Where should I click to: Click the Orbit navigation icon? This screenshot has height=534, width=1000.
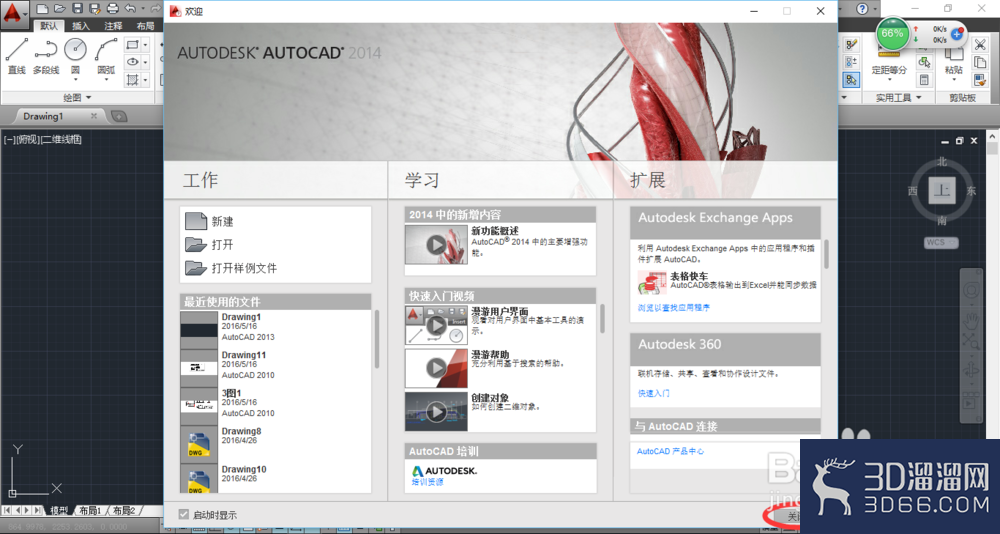[x=972, y=371]
